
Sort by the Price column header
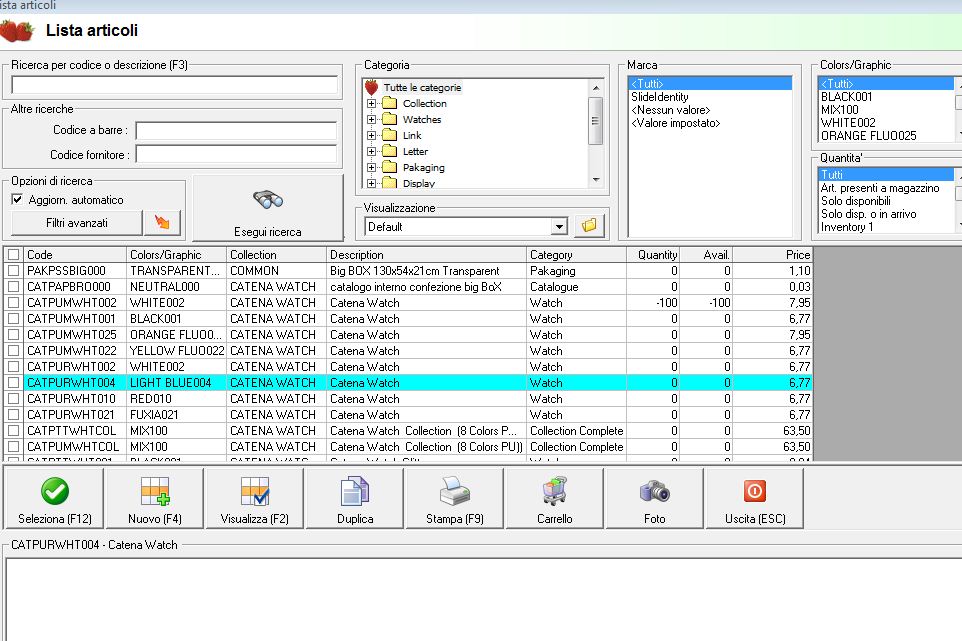pyautogui.click(x=772, y=255)
